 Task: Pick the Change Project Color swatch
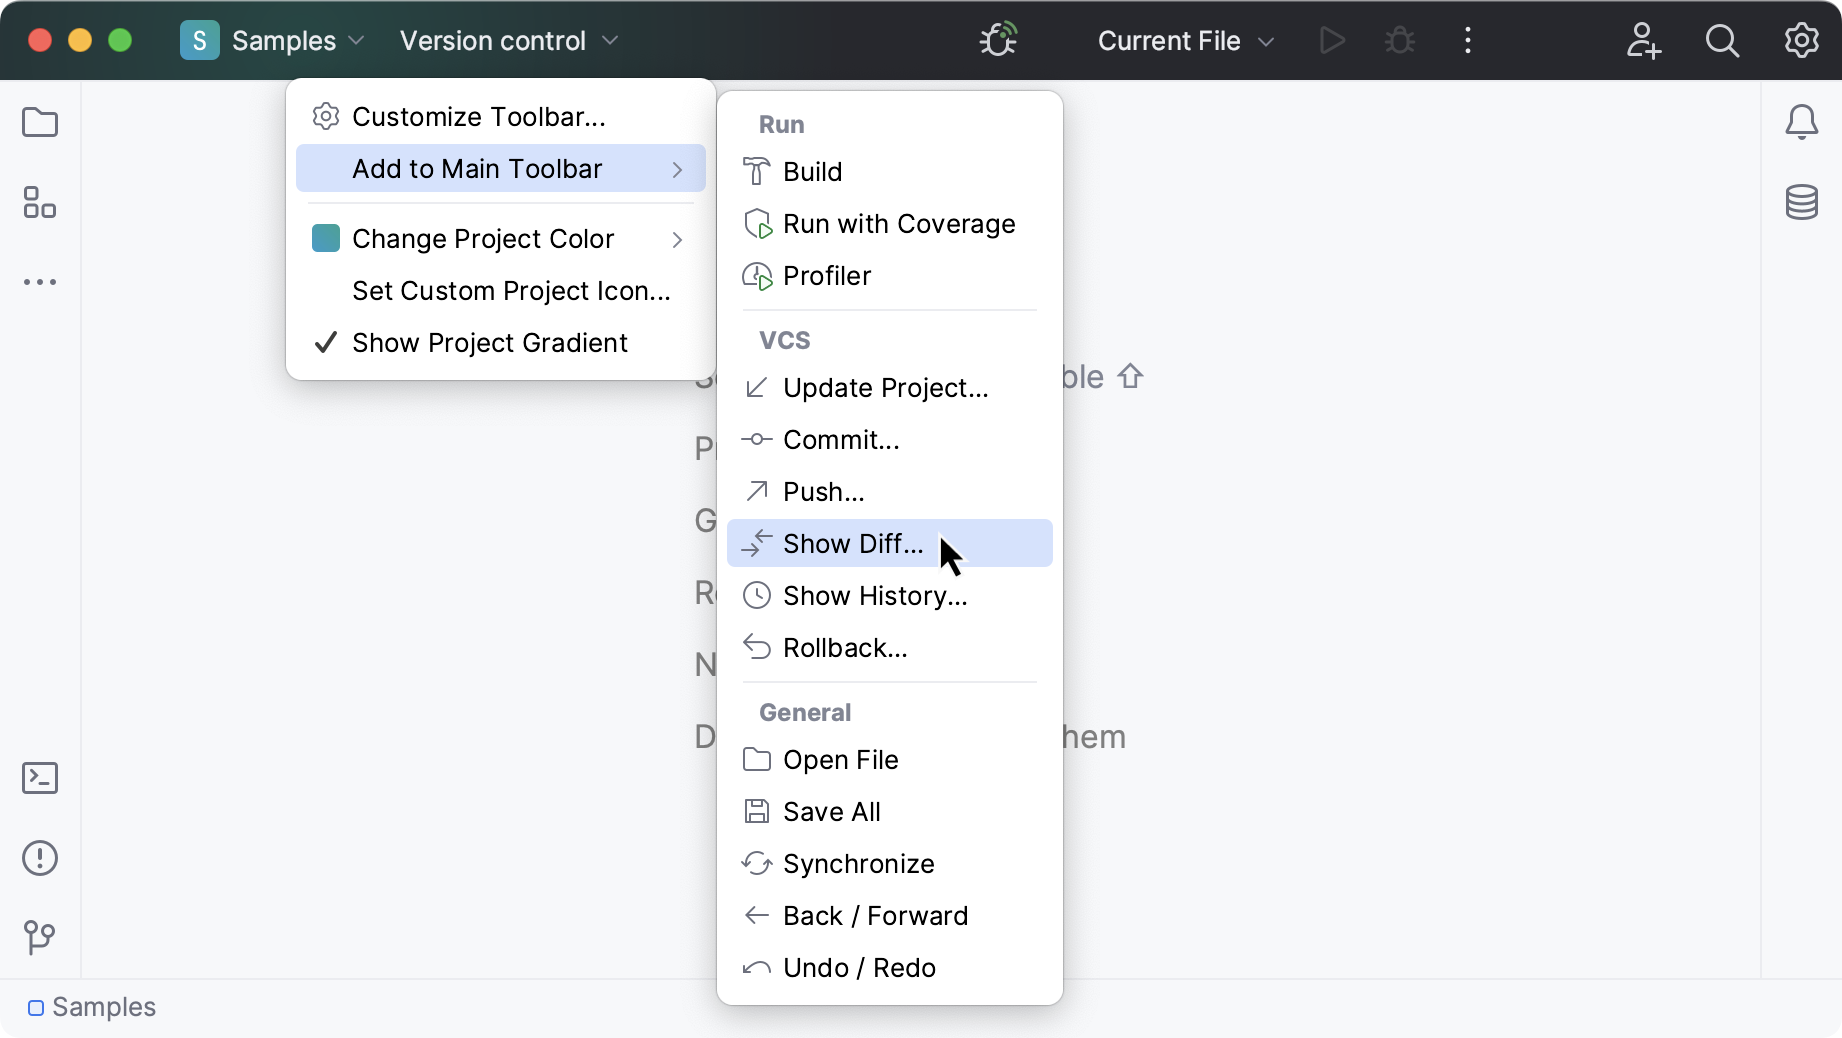[x=325, y=238]
